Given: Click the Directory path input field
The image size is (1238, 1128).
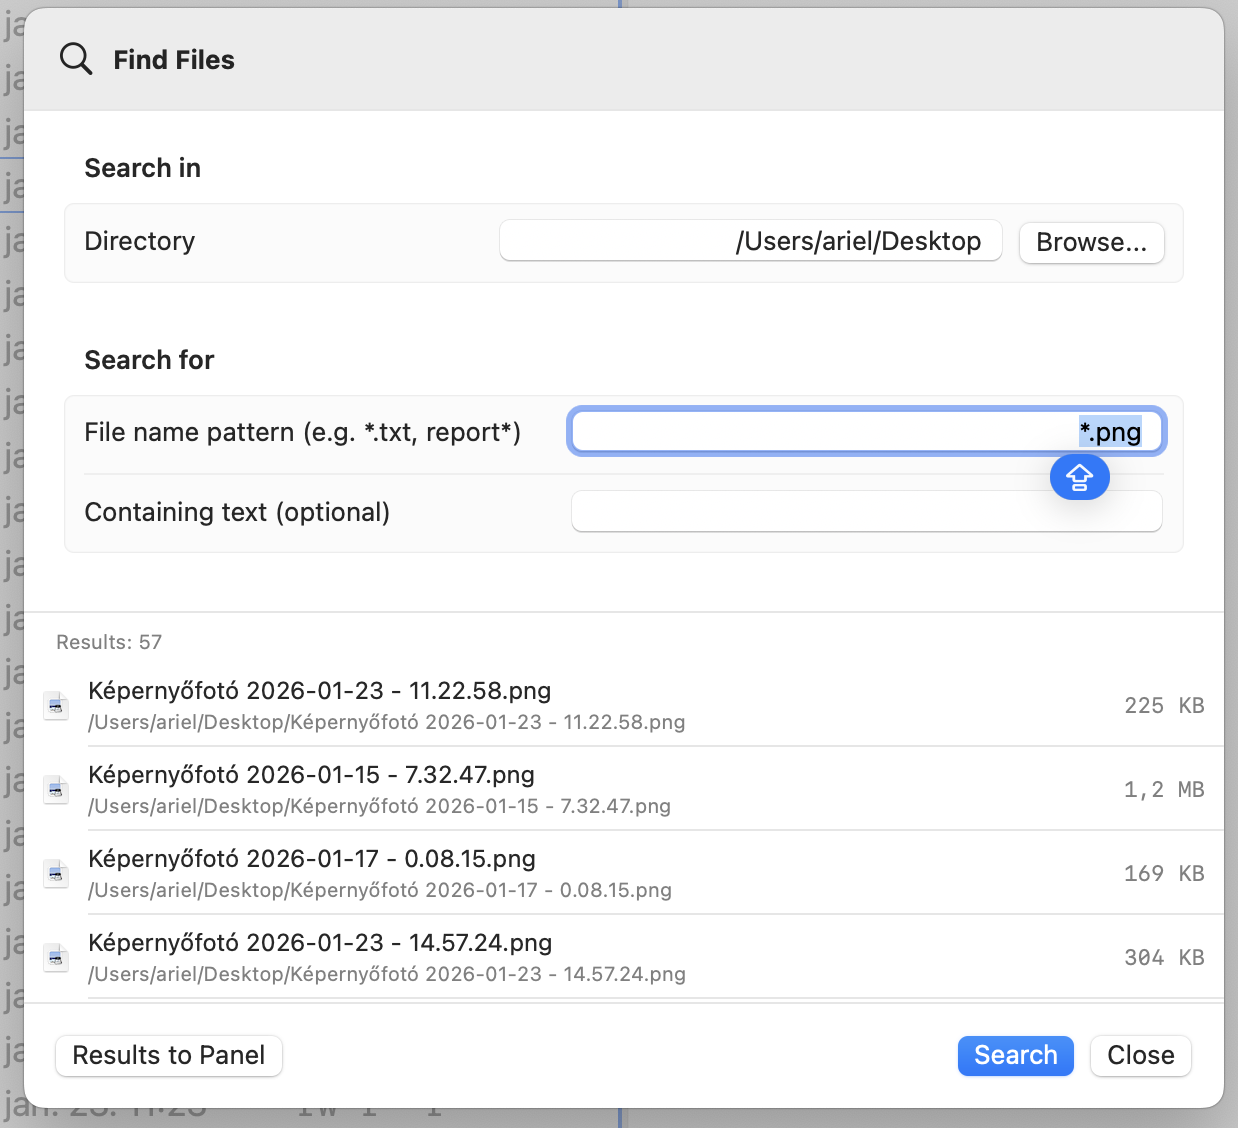Looking at the screenshot, I should coord(750,241).
